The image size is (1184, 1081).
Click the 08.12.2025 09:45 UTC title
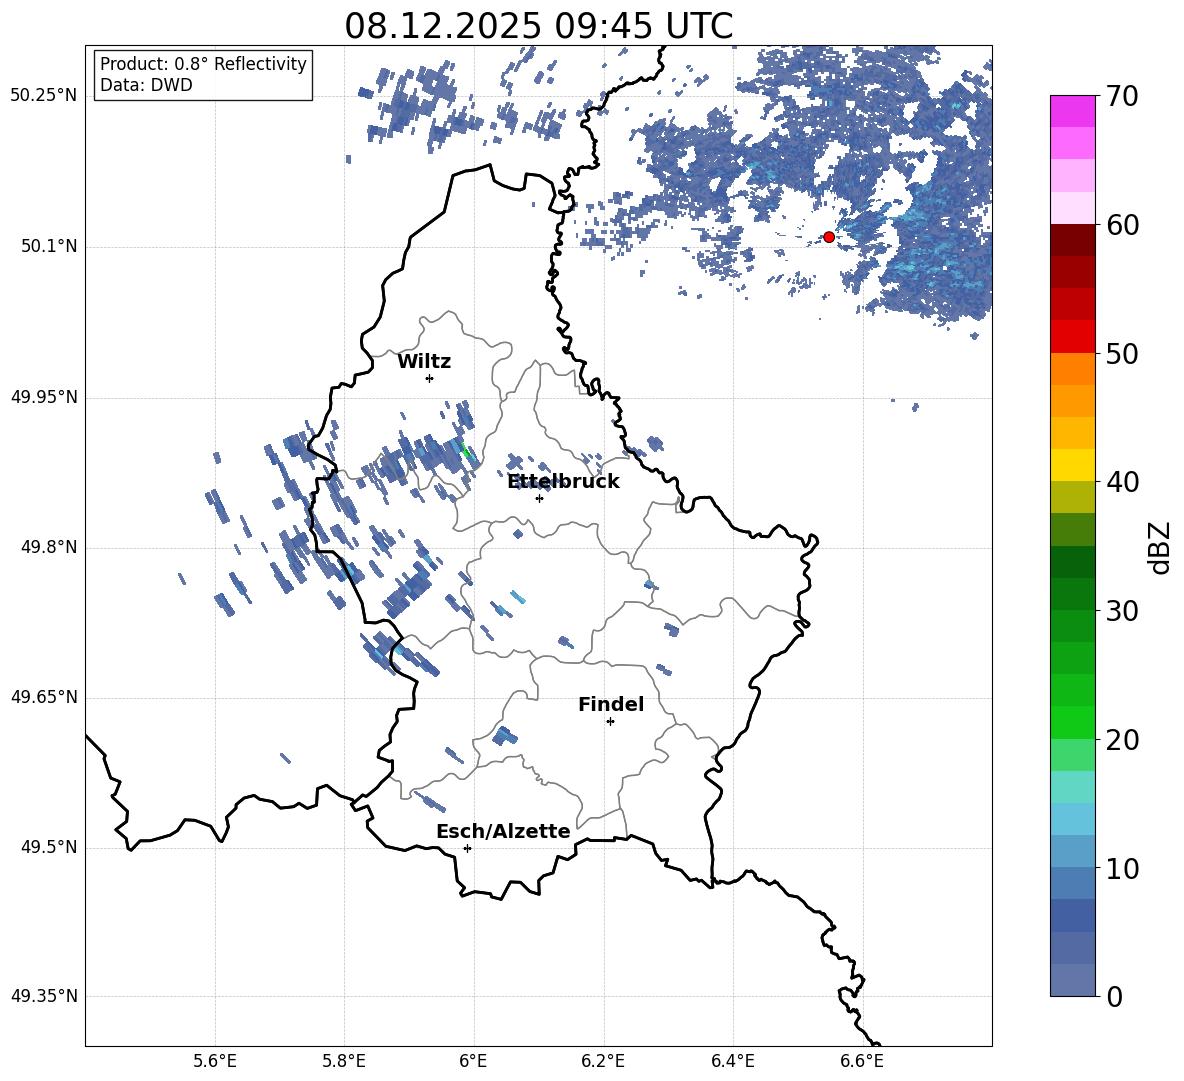pos(538,26)
